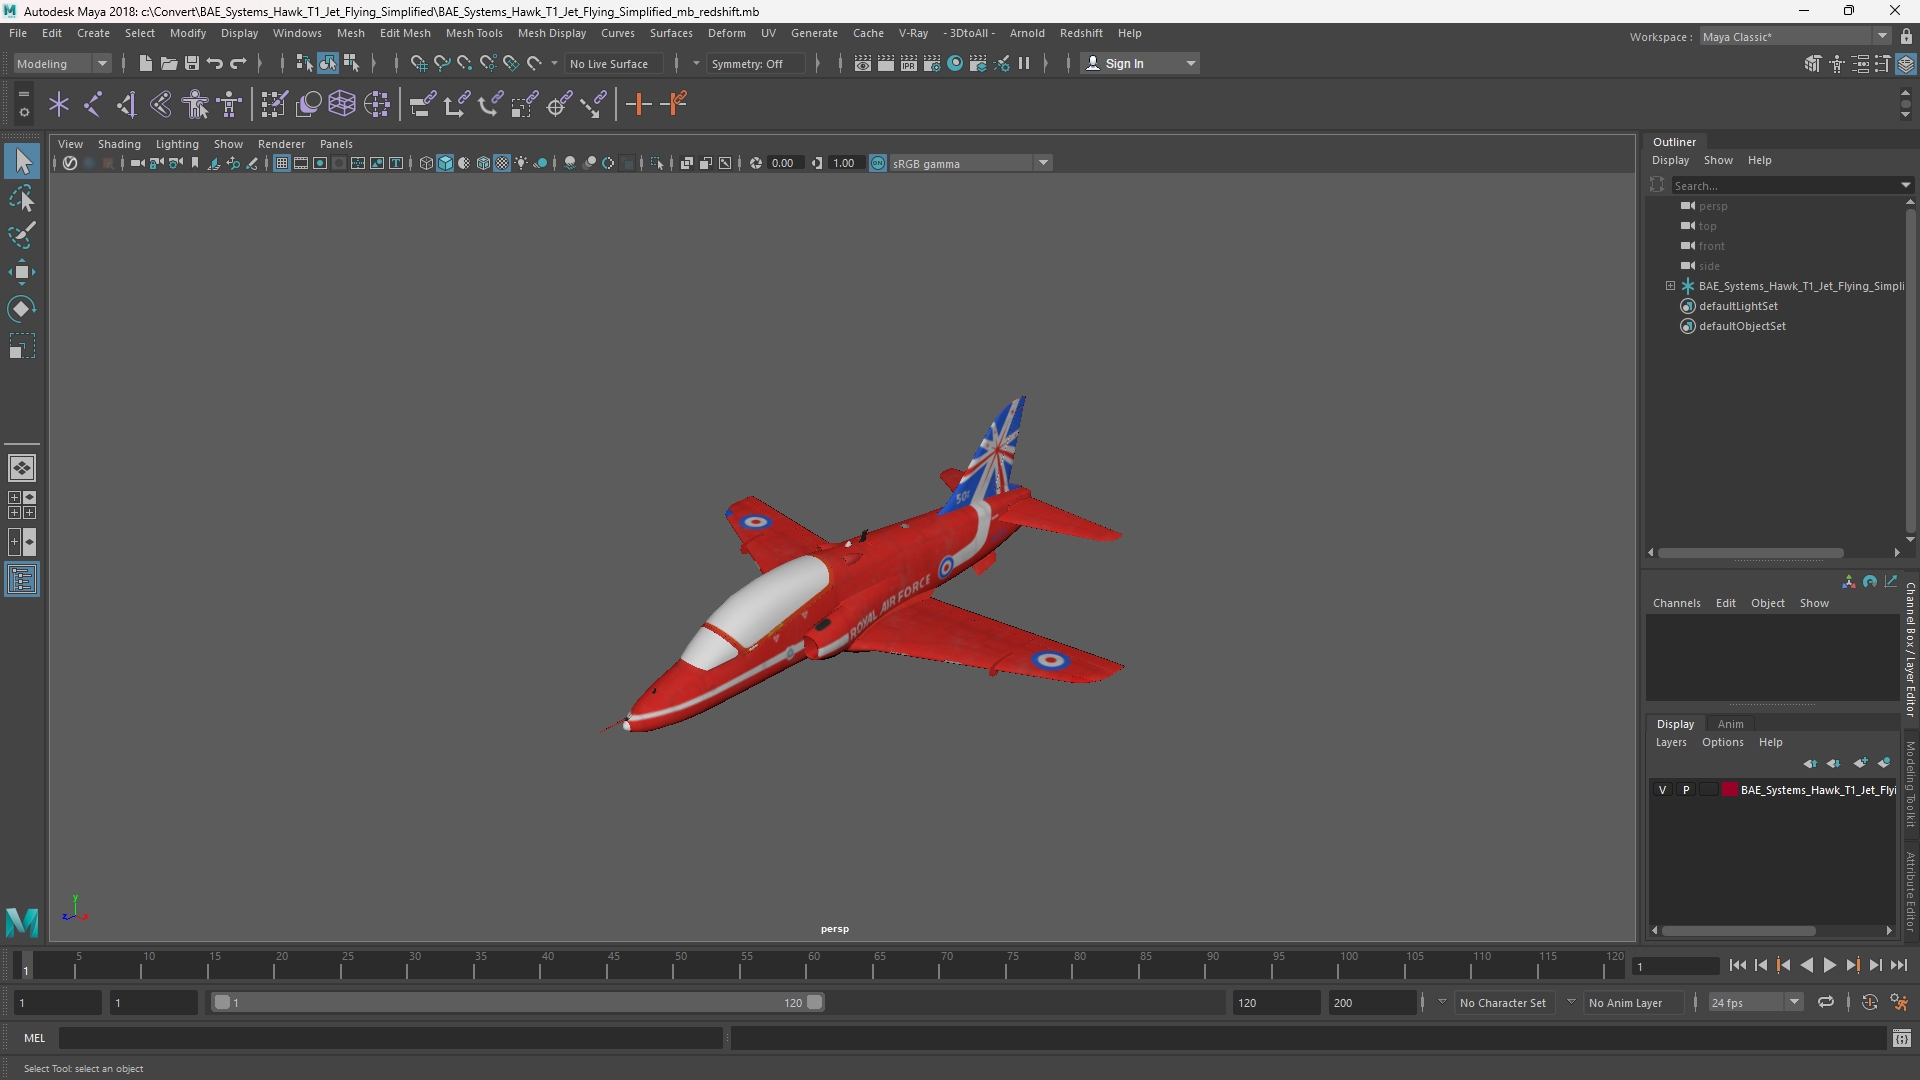Activate the Paint Selection tool
1920x1080 pixels.
tap(22, 235)
